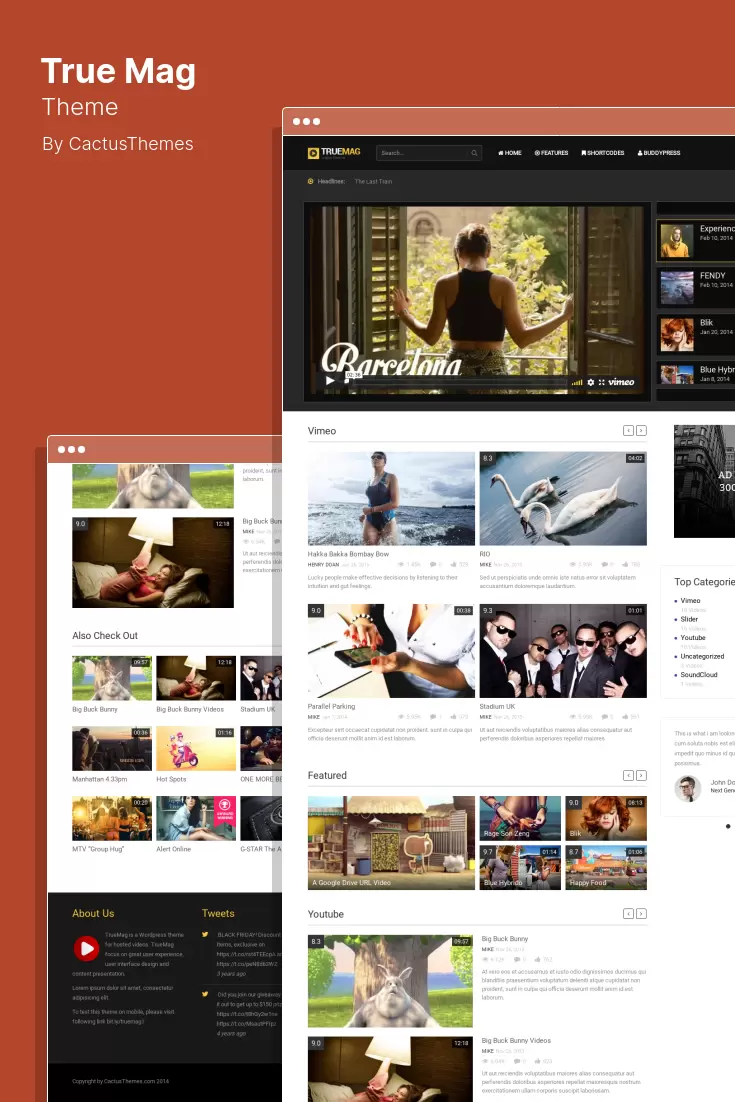Image resolution: width=735 pixels, height=1102 pixels.
Task: Open the Blue Hybrido featured thumbnail
Action: [x=520, y=867]
